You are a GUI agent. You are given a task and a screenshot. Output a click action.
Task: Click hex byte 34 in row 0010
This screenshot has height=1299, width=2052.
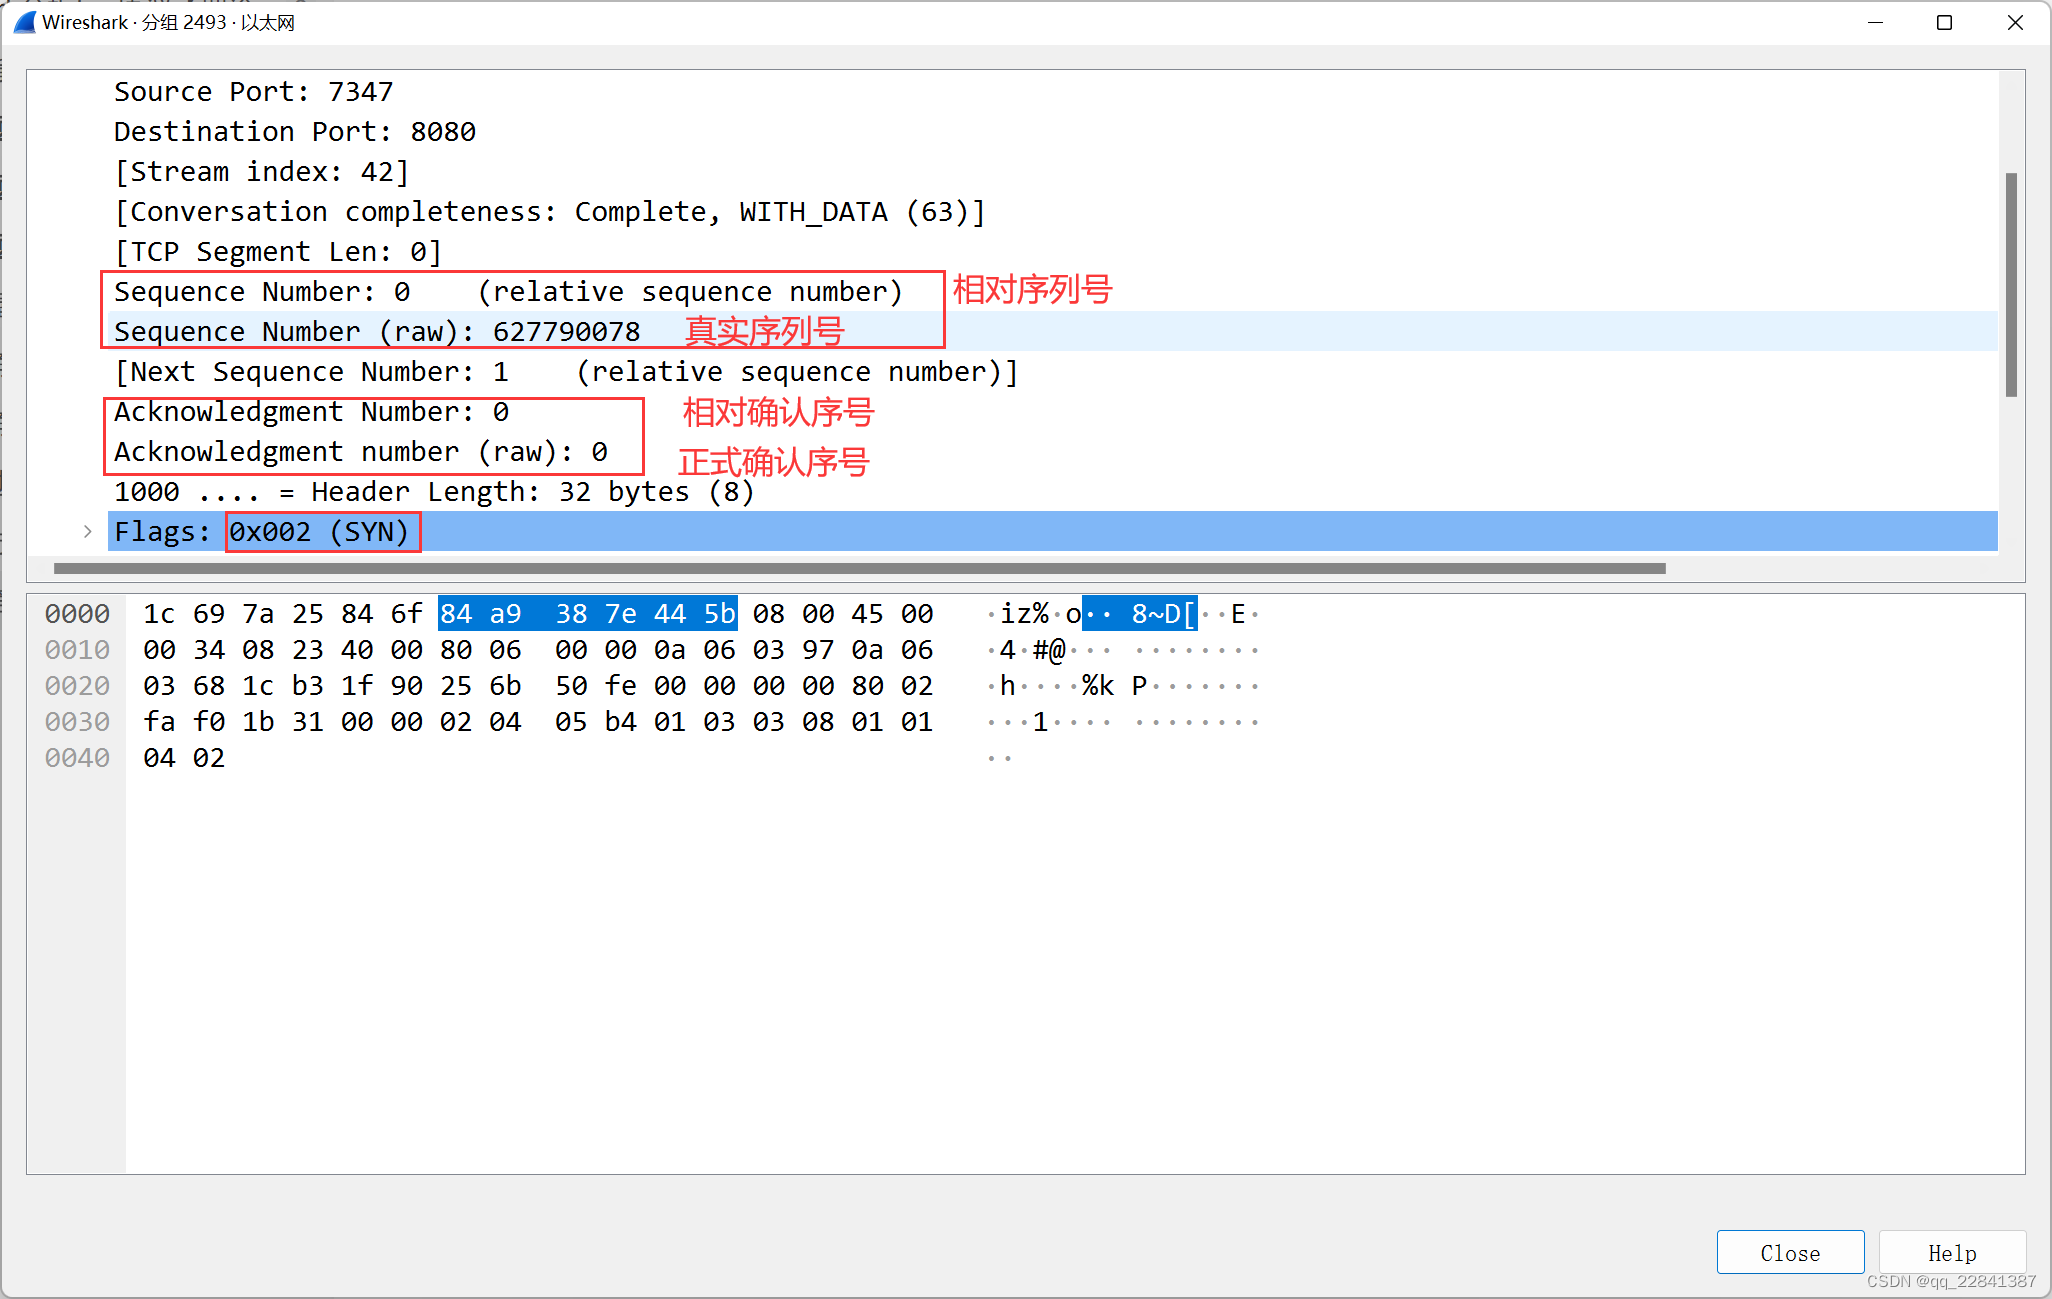tap(209, 650)
